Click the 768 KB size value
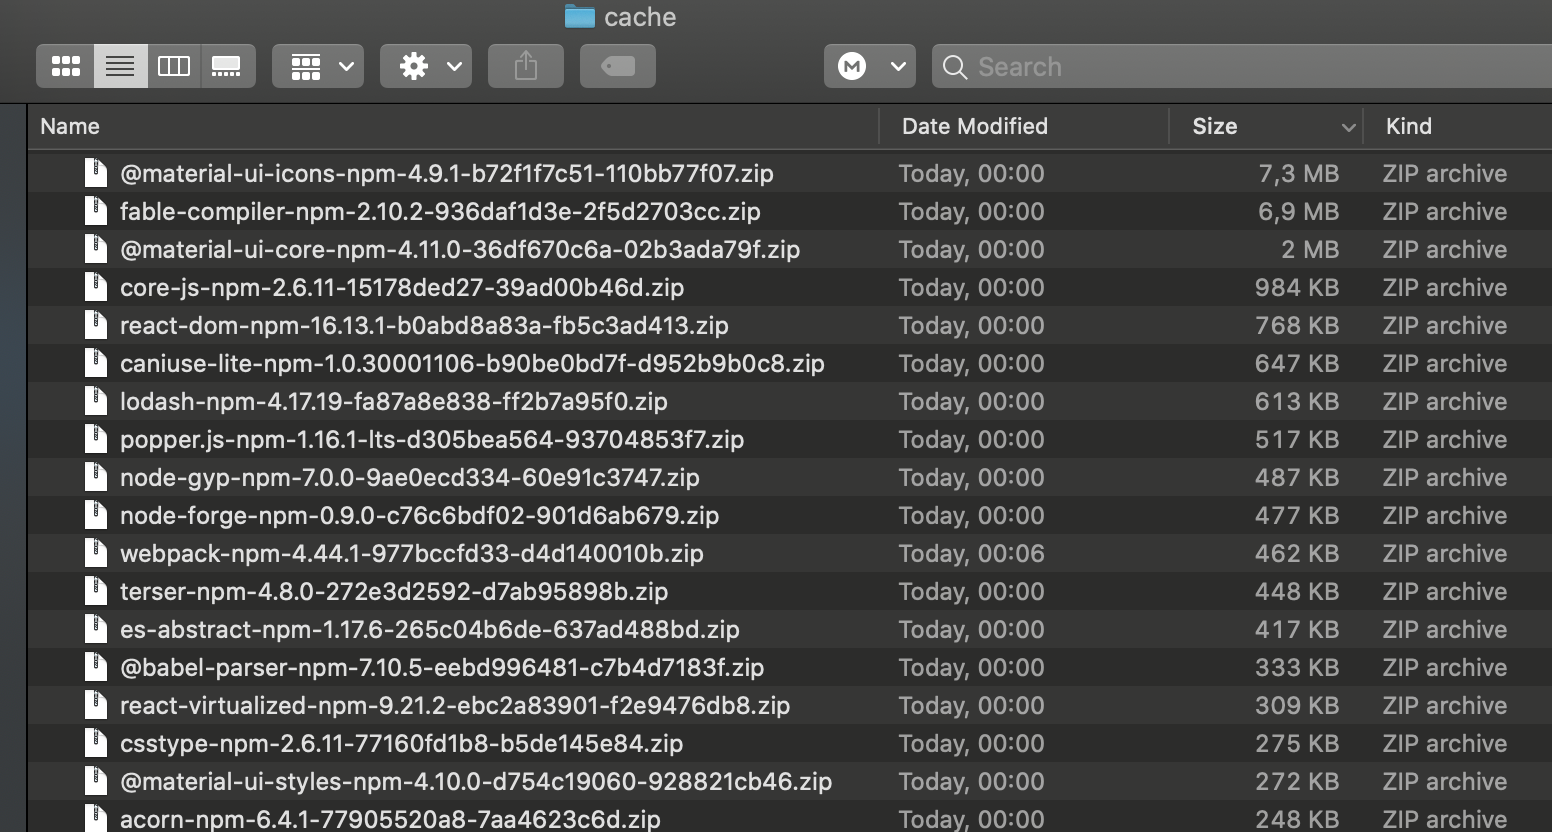 (1297, 326)
